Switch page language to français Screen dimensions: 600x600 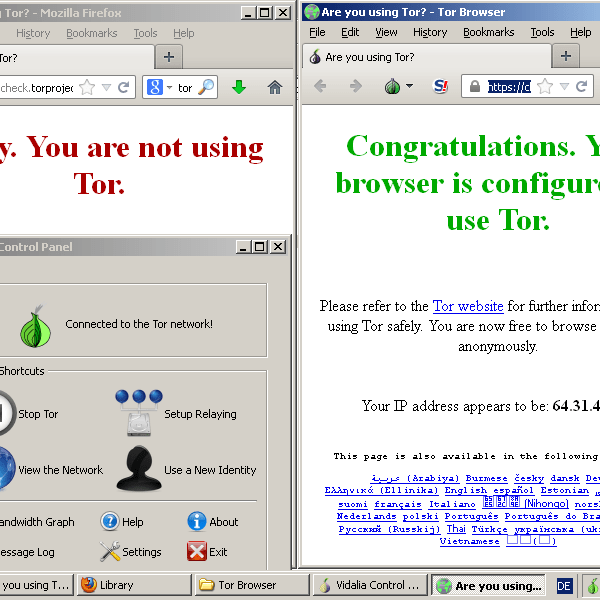click(x=398, y=504)
